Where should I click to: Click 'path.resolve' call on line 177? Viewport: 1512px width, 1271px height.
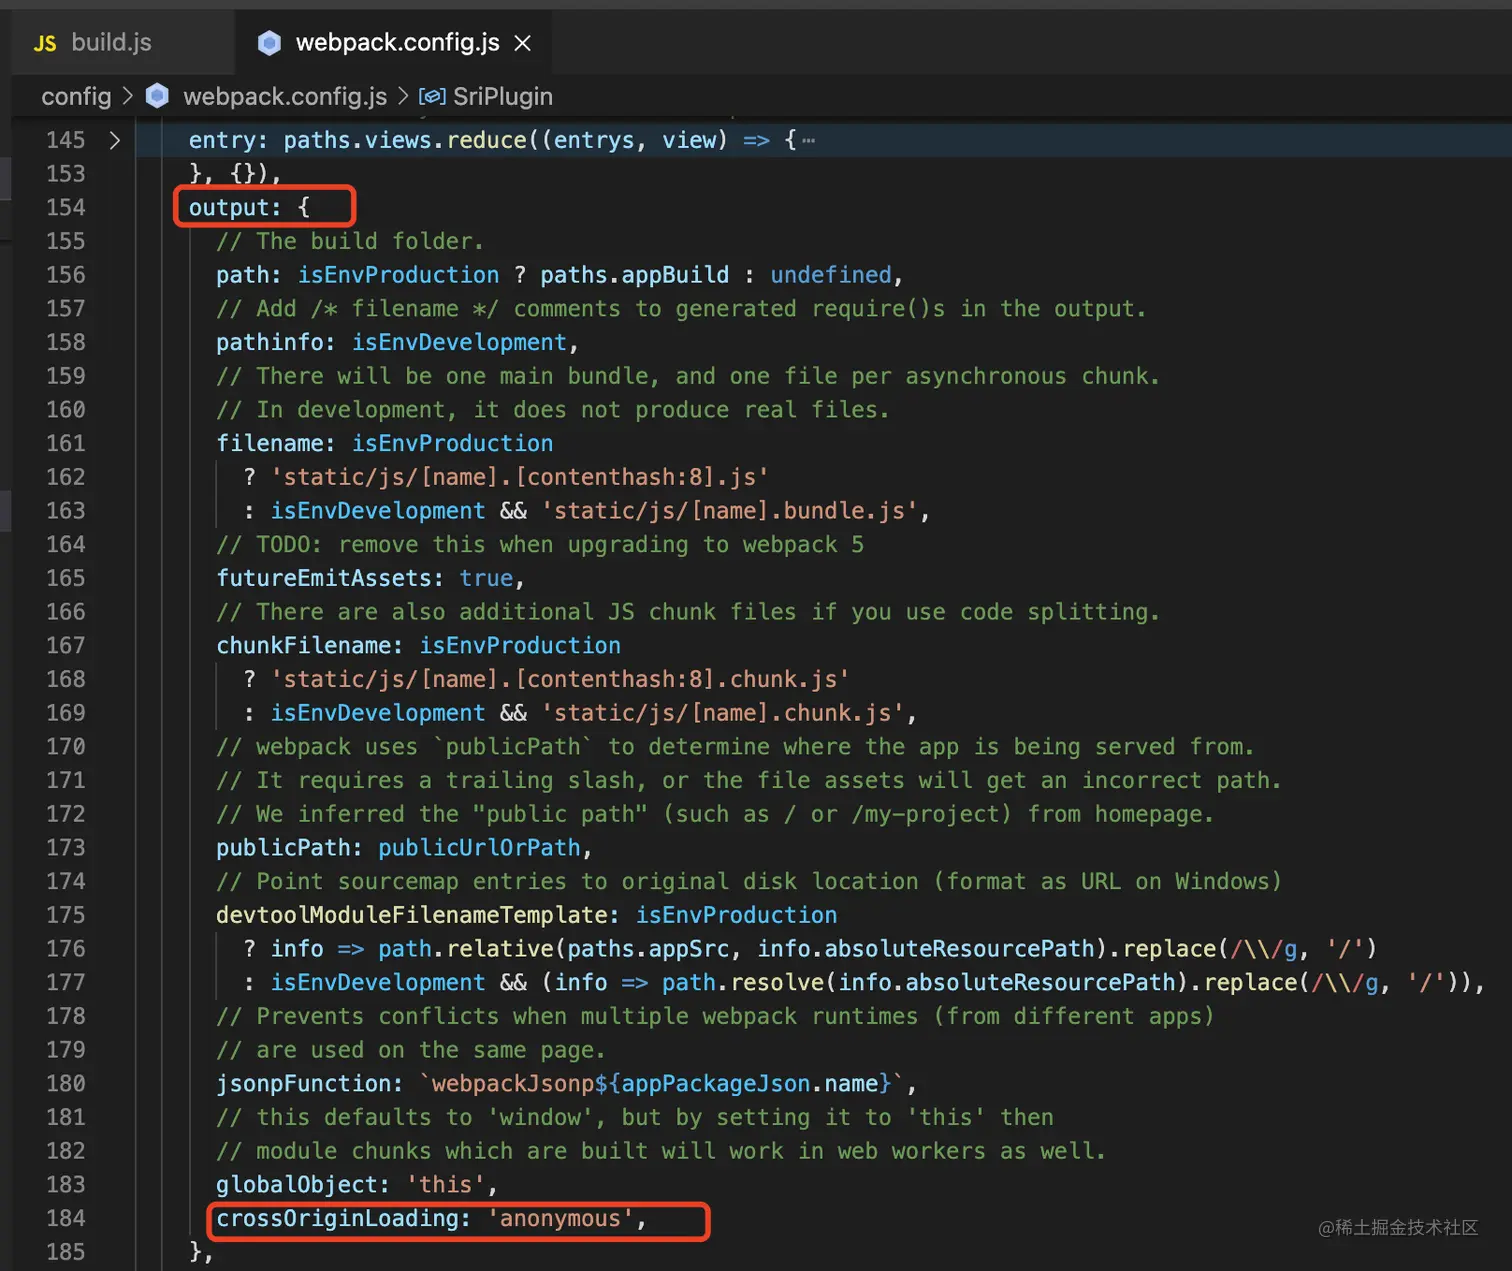tap(742, 982)
